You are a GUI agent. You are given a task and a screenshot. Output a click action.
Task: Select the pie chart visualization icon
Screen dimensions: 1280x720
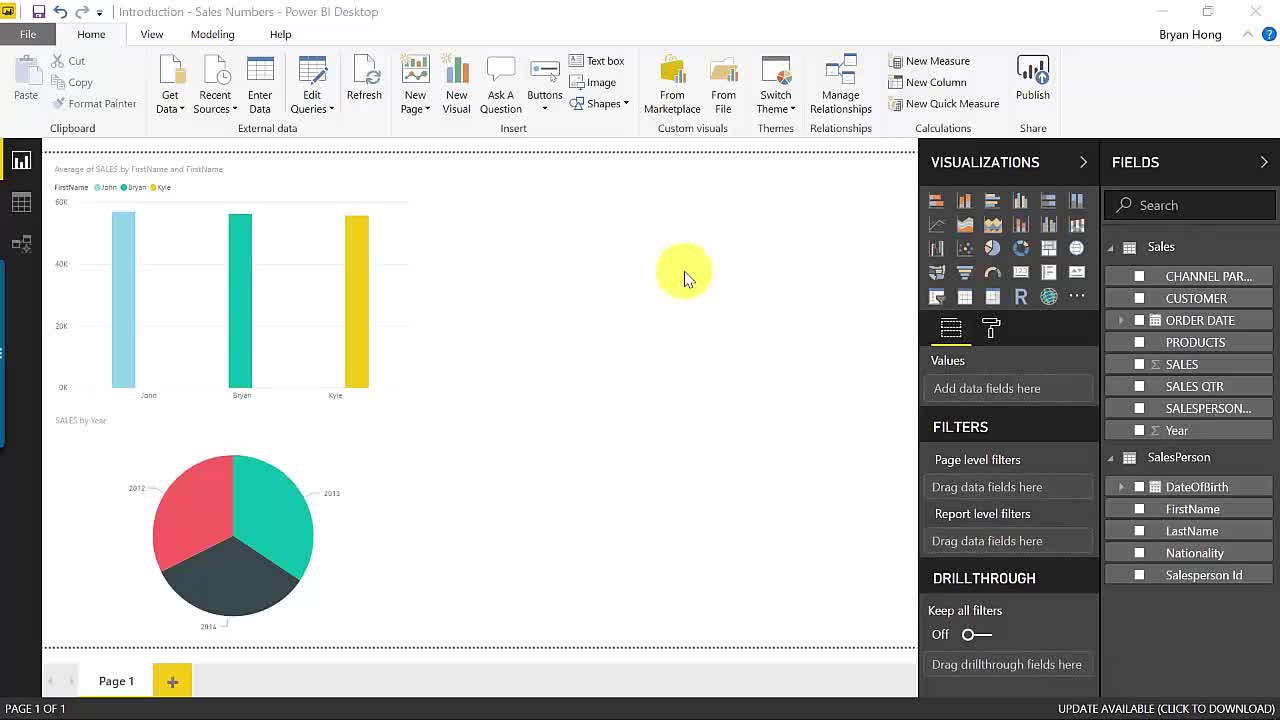pos(992,248)
